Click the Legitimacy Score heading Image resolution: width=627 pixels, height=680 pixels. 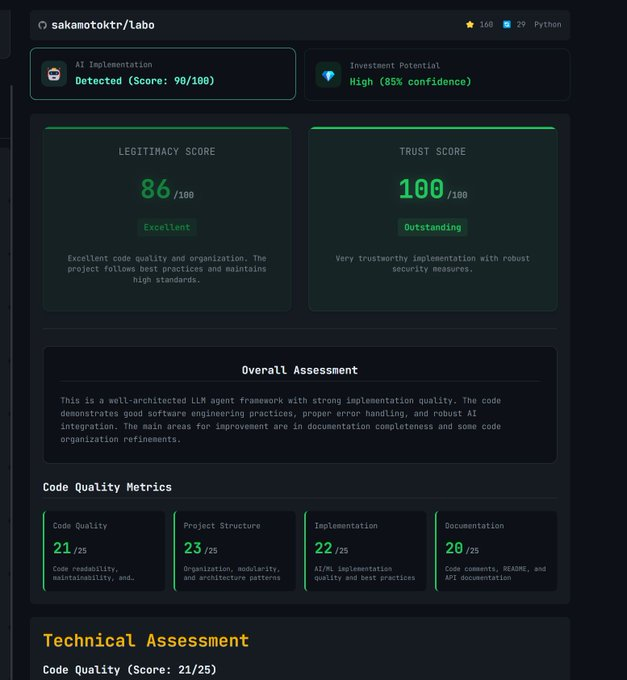[x=167, y=151]
